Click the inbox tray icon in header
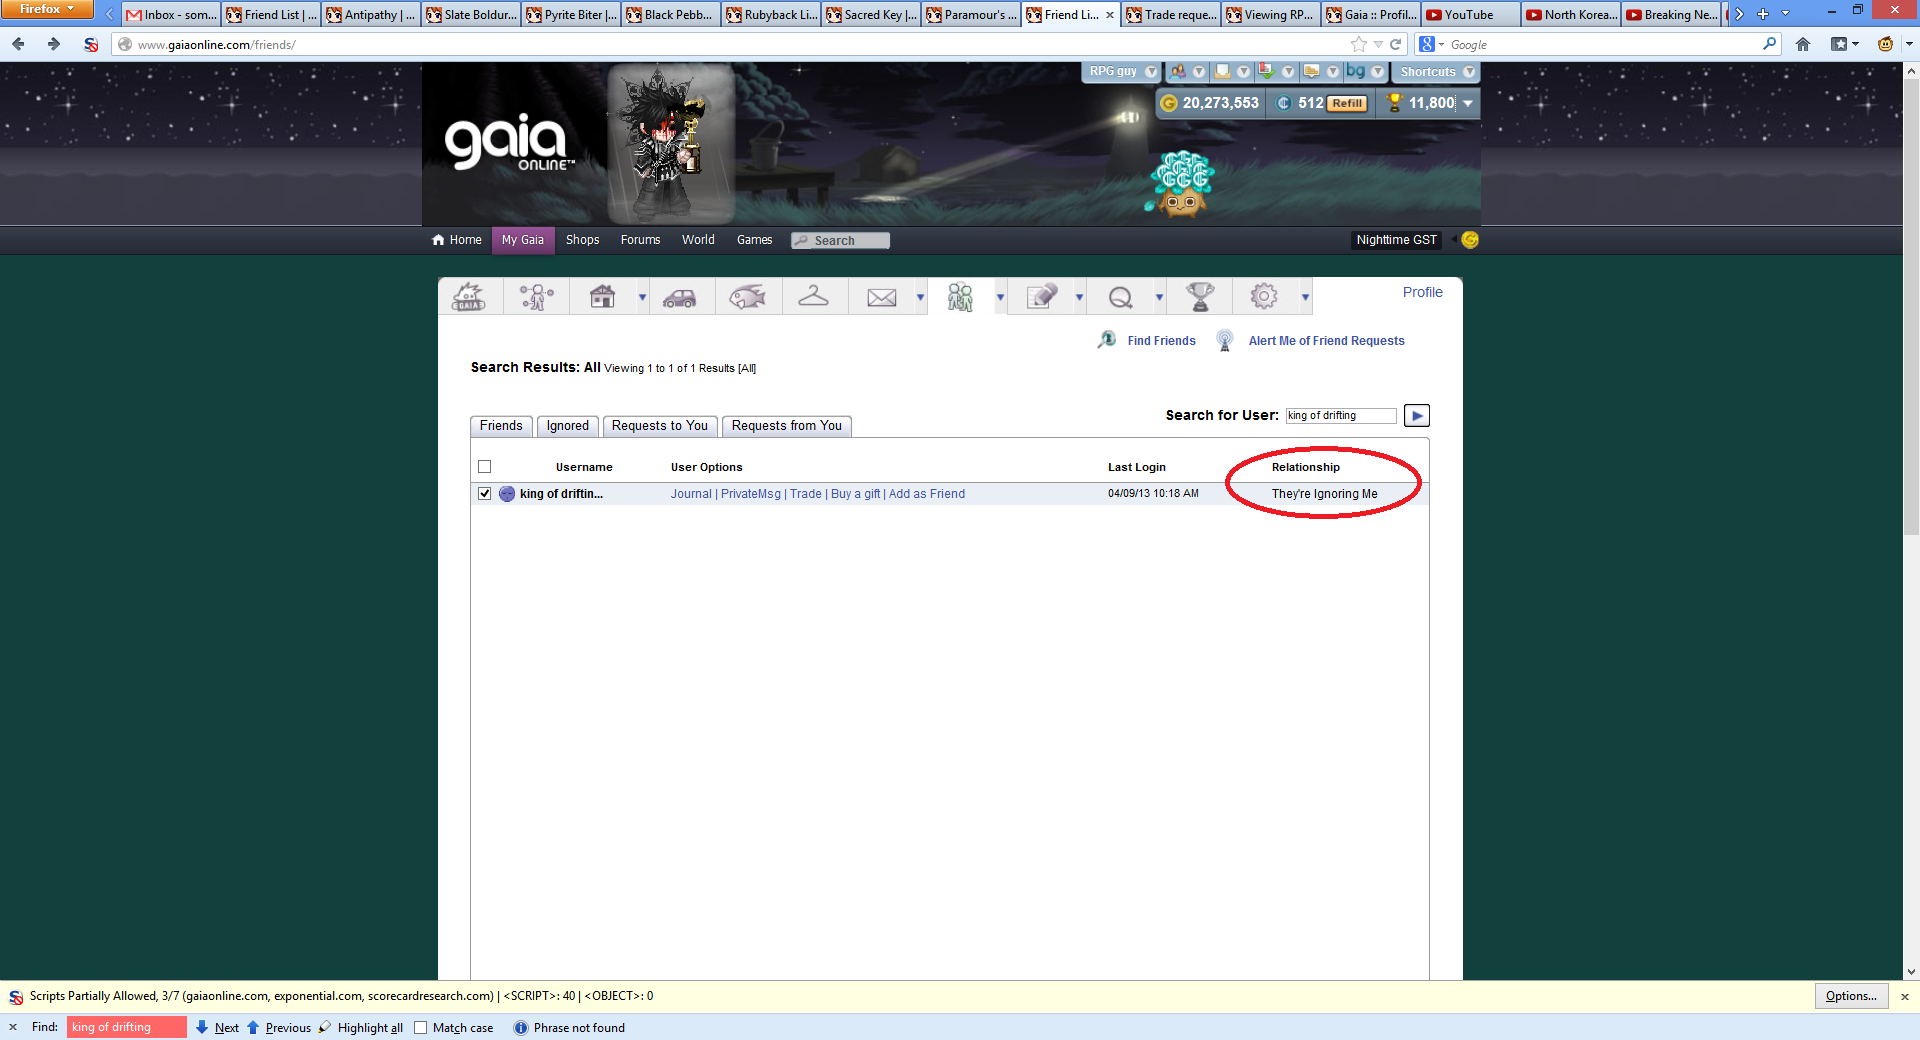1920x1040 pixels. (1222, 72)
